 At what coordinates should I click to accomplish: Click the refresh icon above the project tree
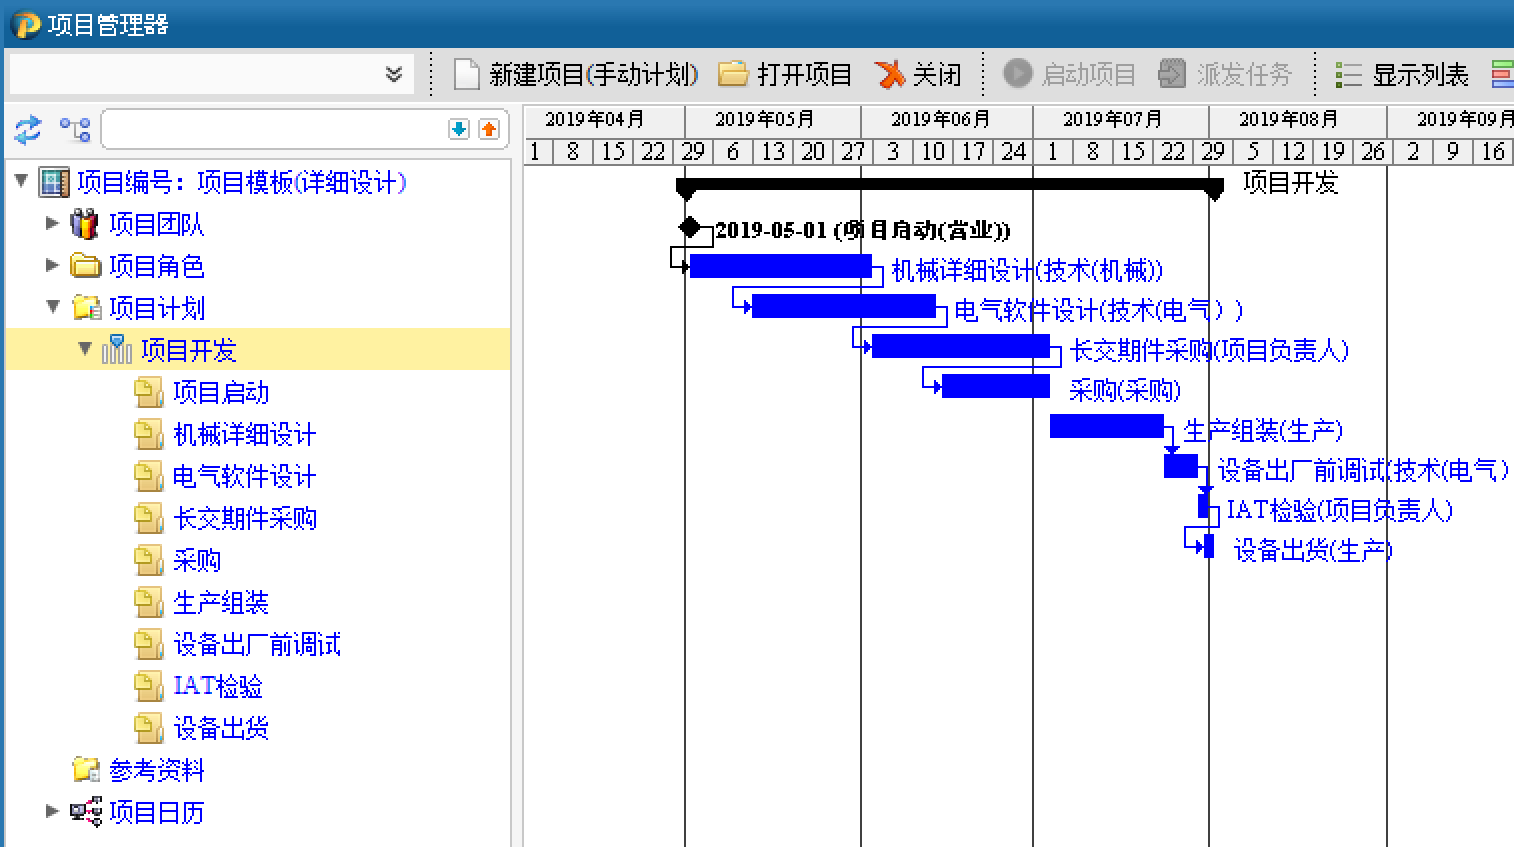point(27,129)
